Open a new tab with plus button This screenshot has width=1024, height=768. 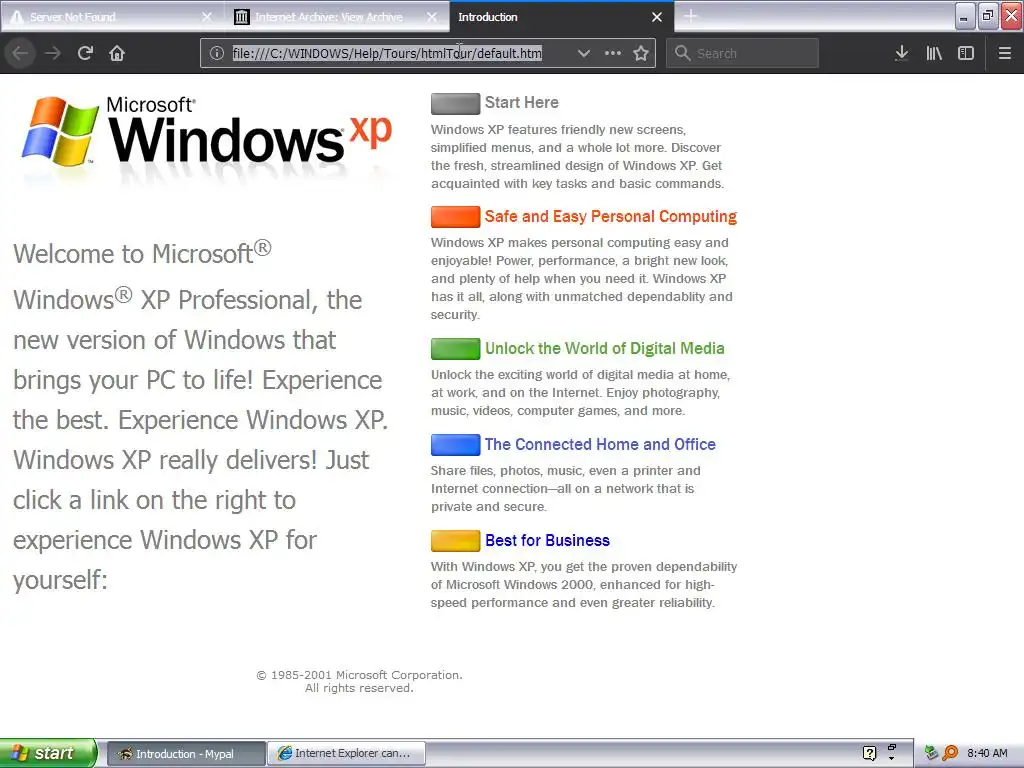pos(690,16)
